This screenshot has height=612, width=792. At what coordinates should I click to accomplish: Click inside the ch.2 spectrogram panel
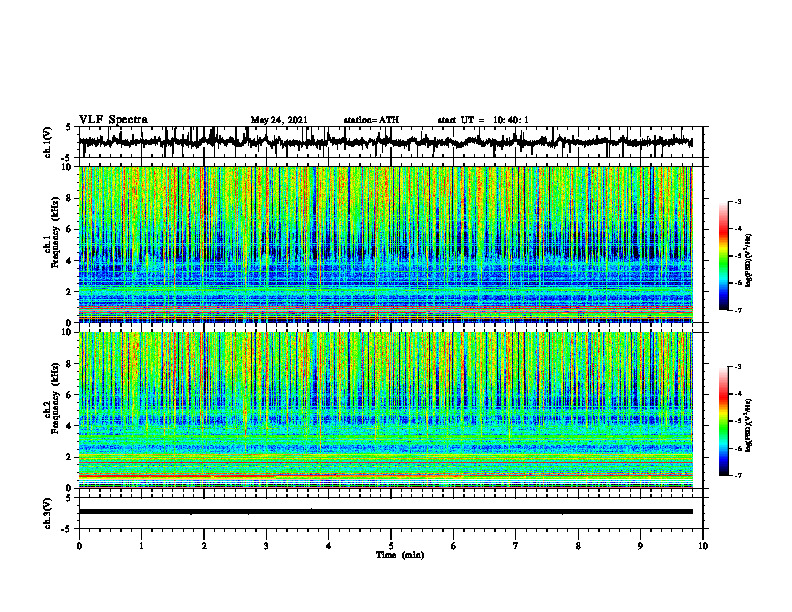tap(385, 410)
